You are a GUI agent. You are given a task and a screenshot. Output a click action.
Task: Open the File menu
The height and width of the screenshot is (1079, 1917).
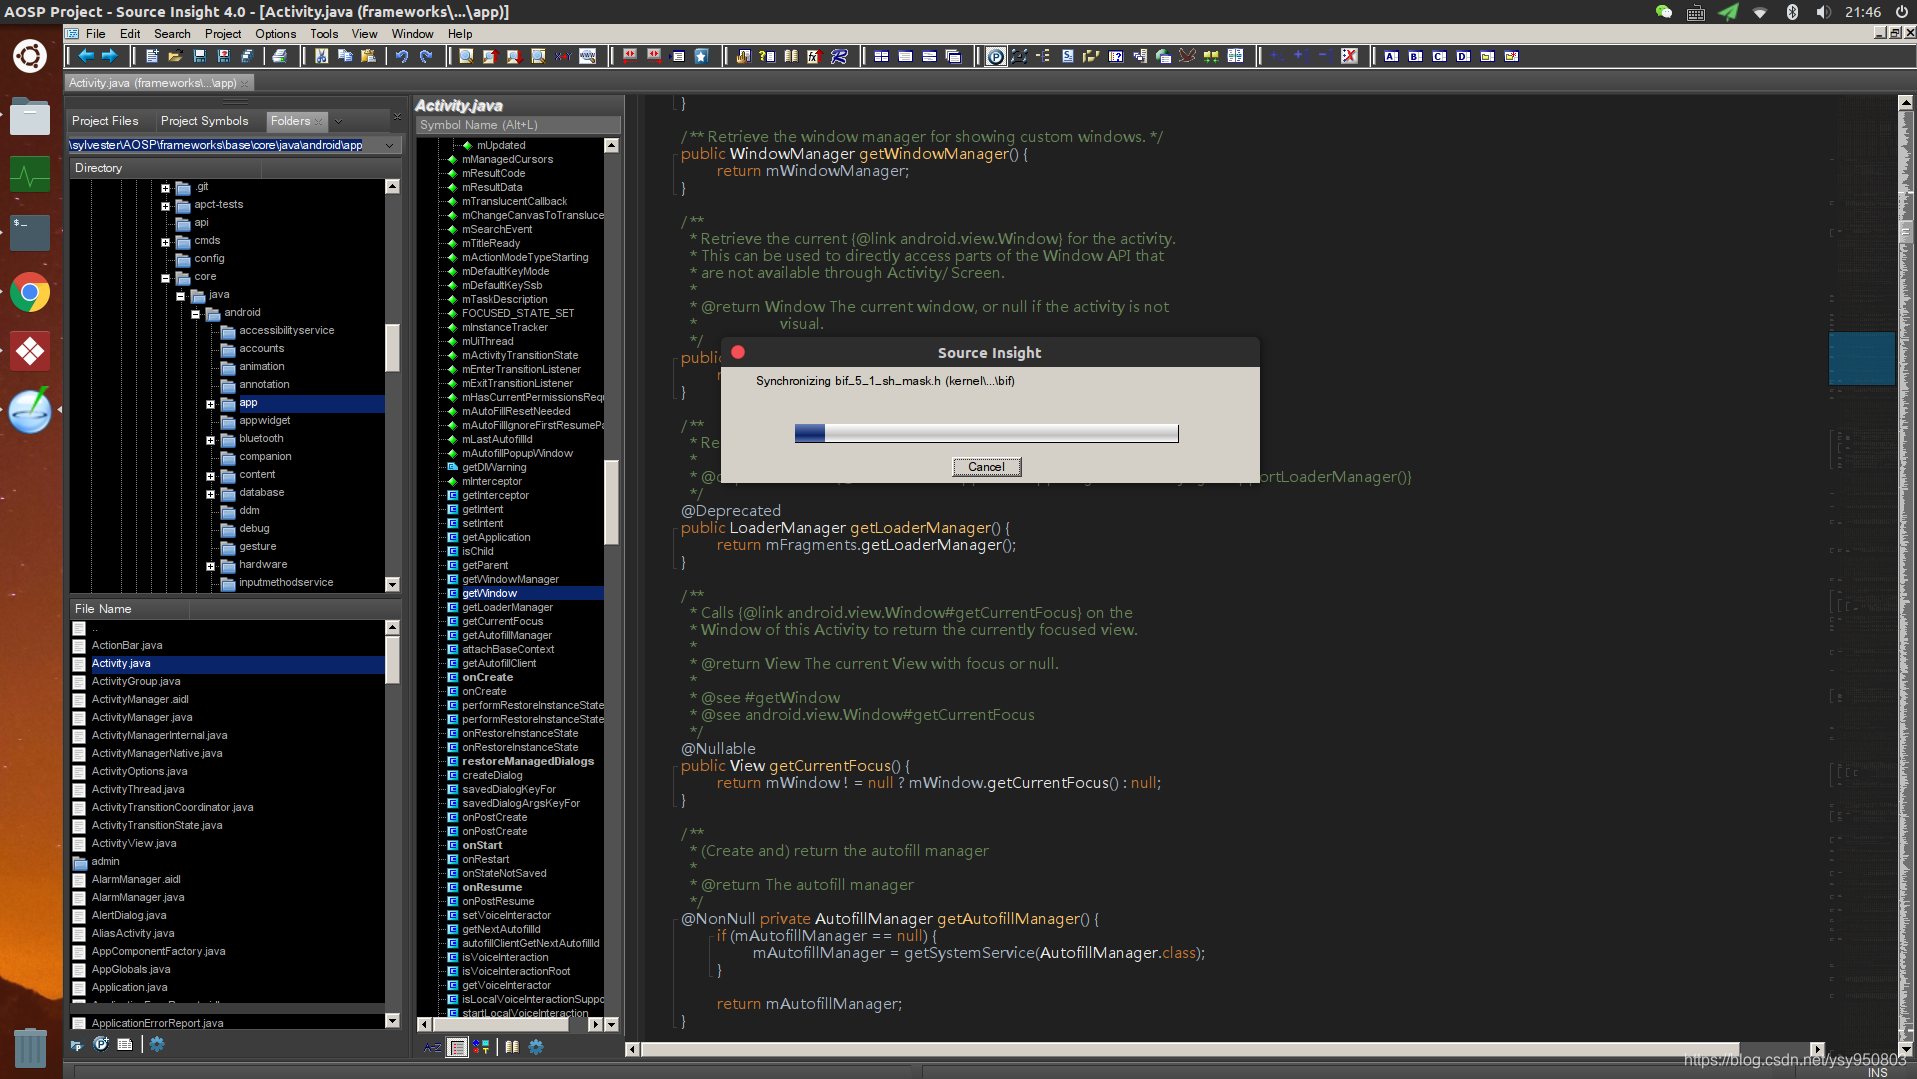click(x=95, y=33)
